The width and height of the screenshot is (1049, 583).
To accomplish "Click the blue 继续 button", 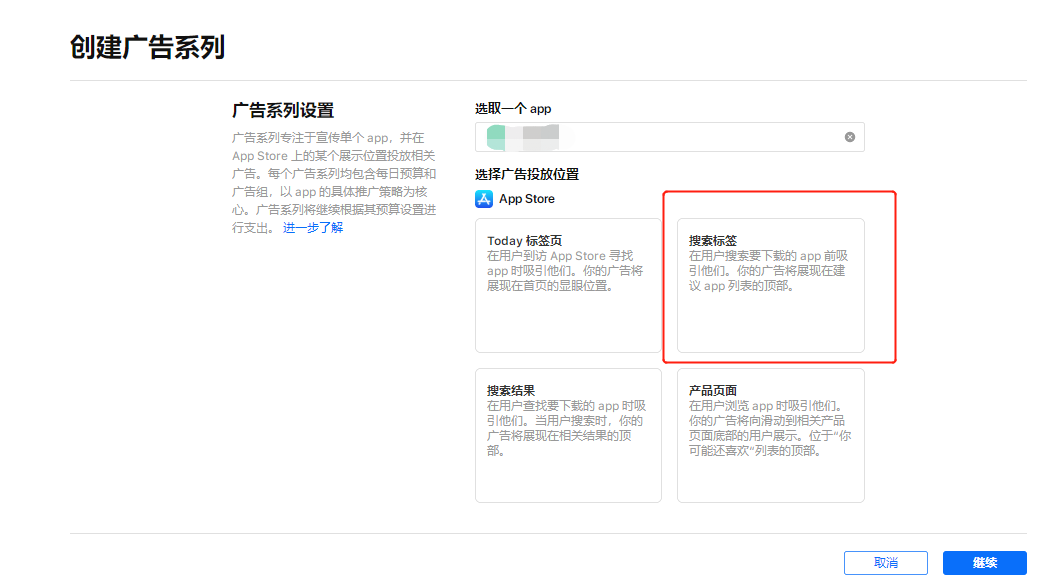I will [x=985, y=563].
